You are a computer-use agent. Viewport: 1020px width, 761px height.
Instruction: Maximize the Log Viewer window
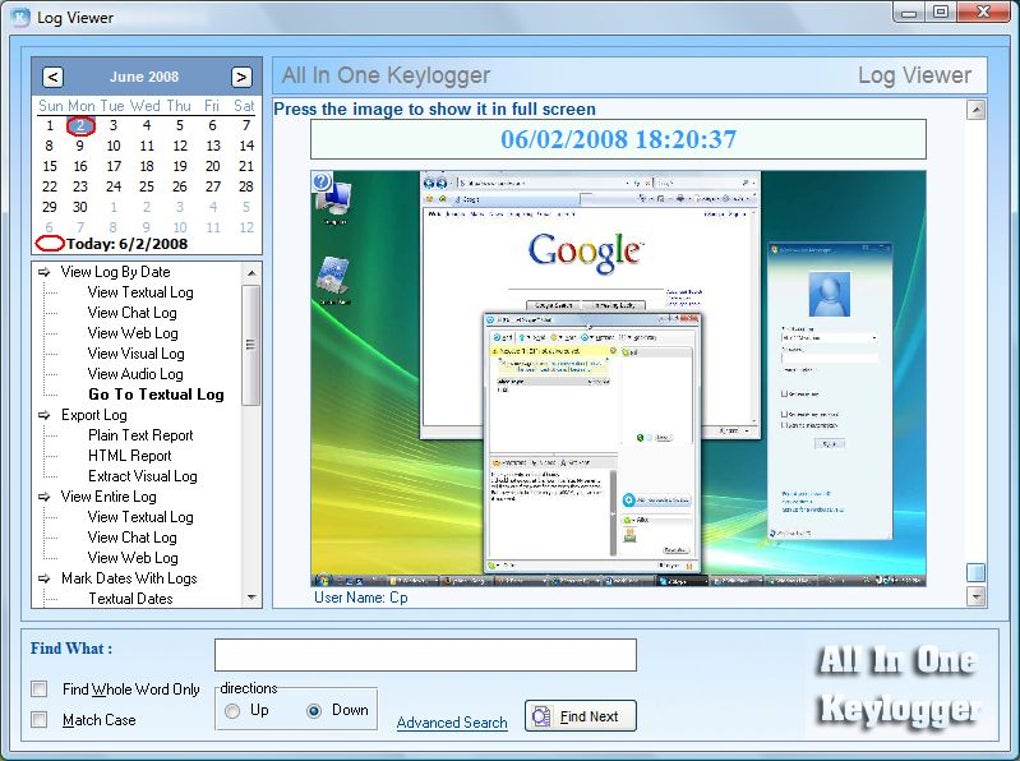coord(941,12)
